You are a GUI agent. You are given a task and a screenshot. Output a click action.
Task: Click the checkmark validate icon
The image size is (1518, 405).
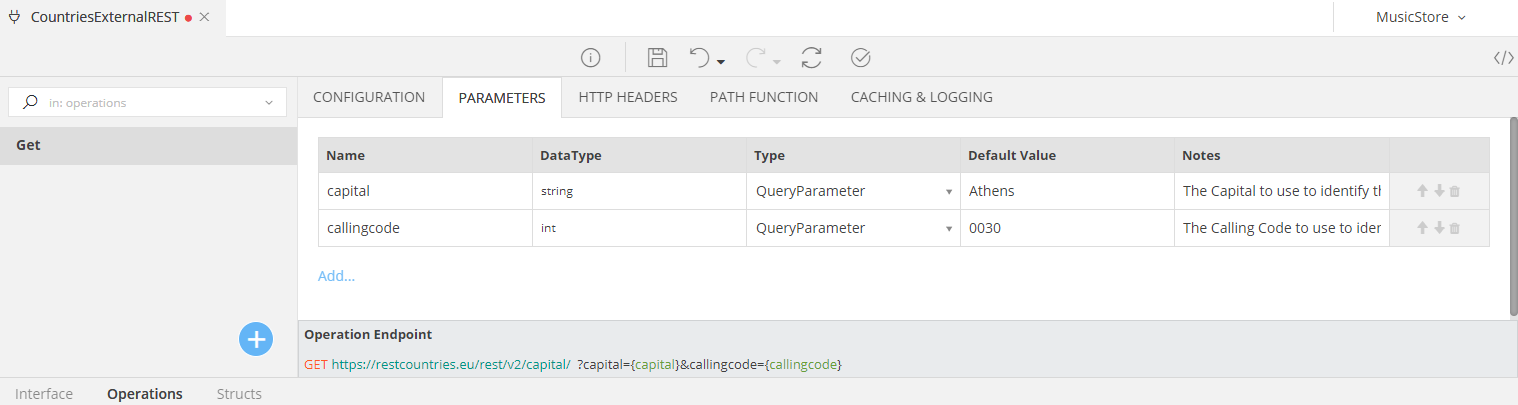click(x=860, y=58)
